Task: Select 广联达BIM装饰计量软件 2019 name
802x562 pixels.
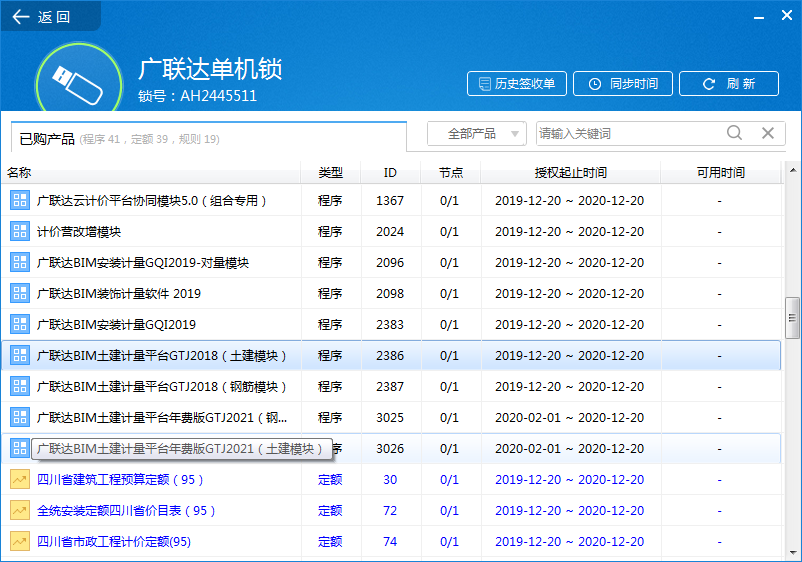Action: [119, 294]
